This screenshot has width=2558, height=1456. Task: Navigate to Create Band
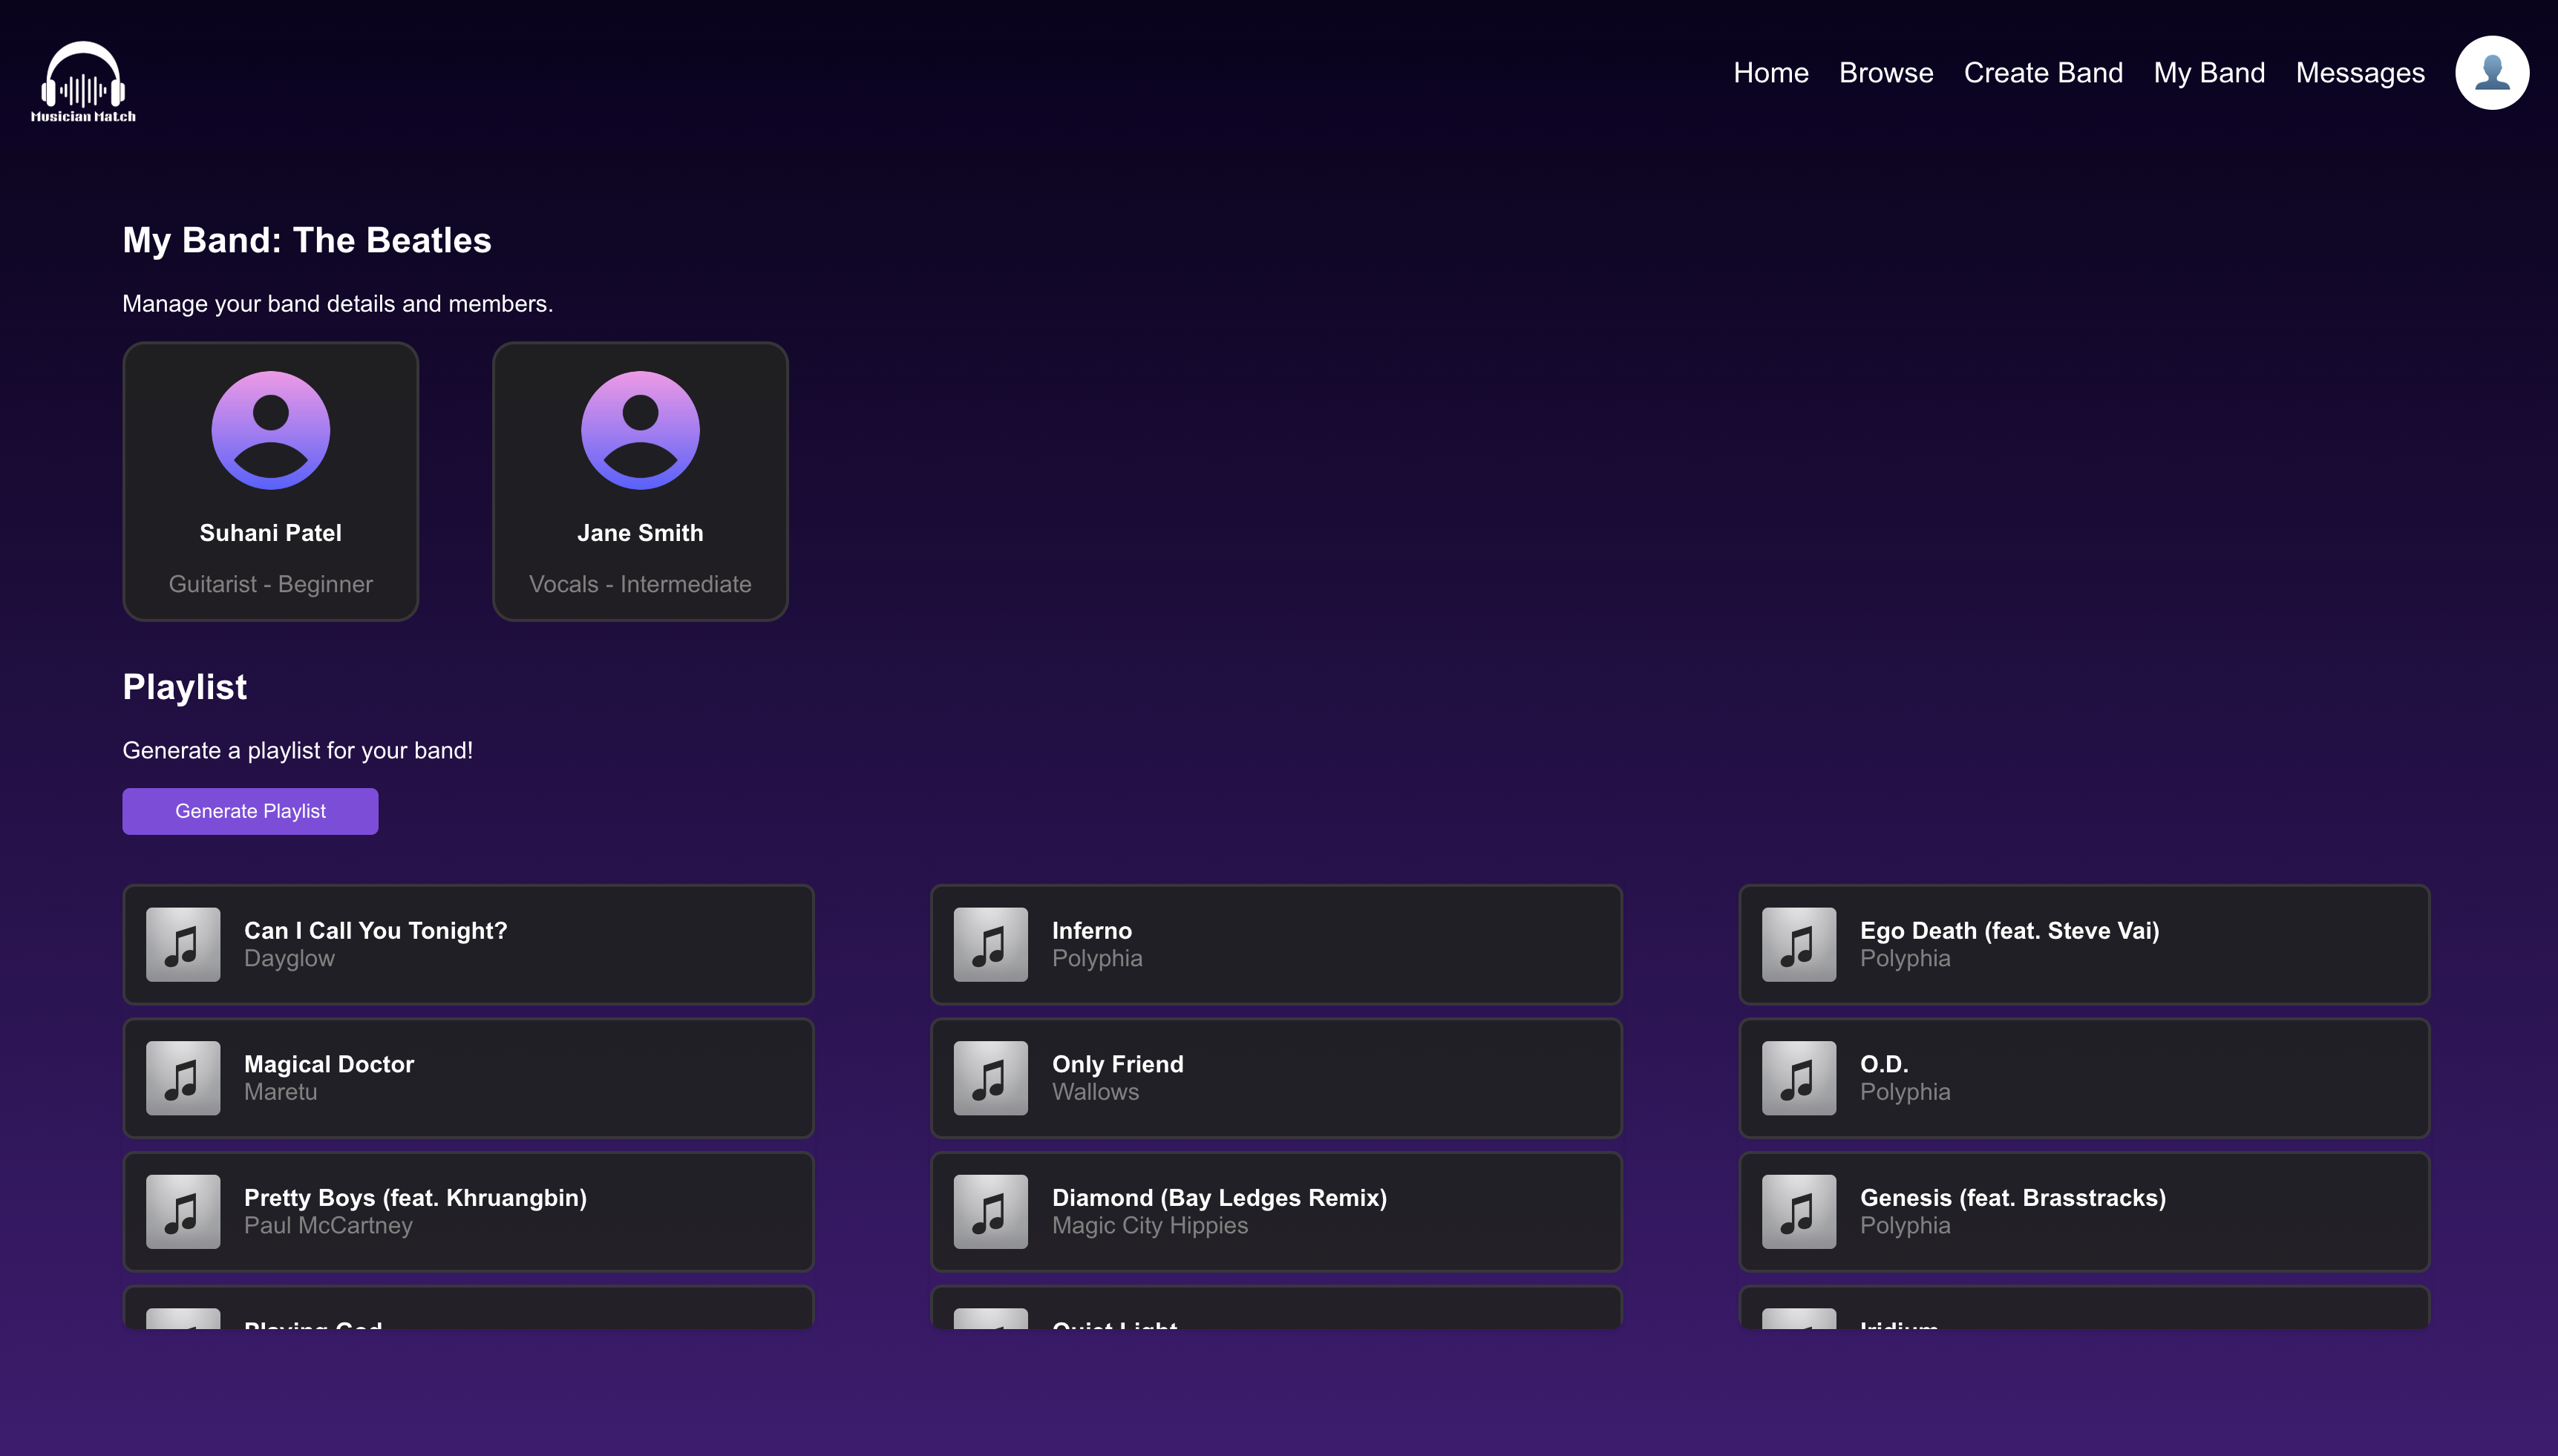pos(2042,73)
